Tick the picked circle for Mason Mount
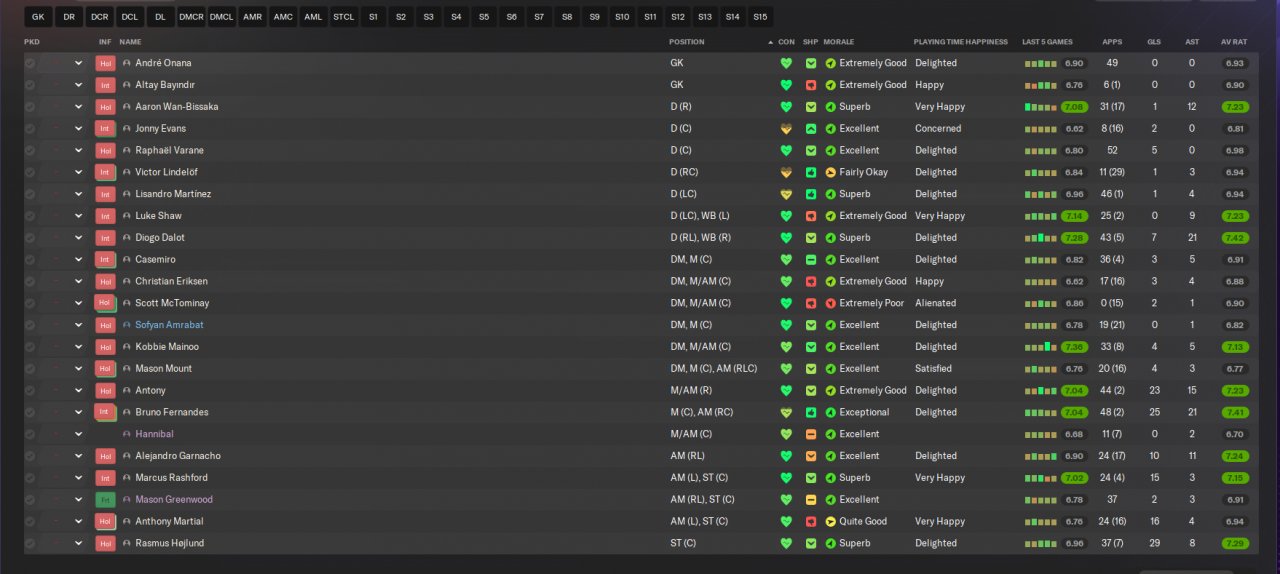 (x=30, y=369)
